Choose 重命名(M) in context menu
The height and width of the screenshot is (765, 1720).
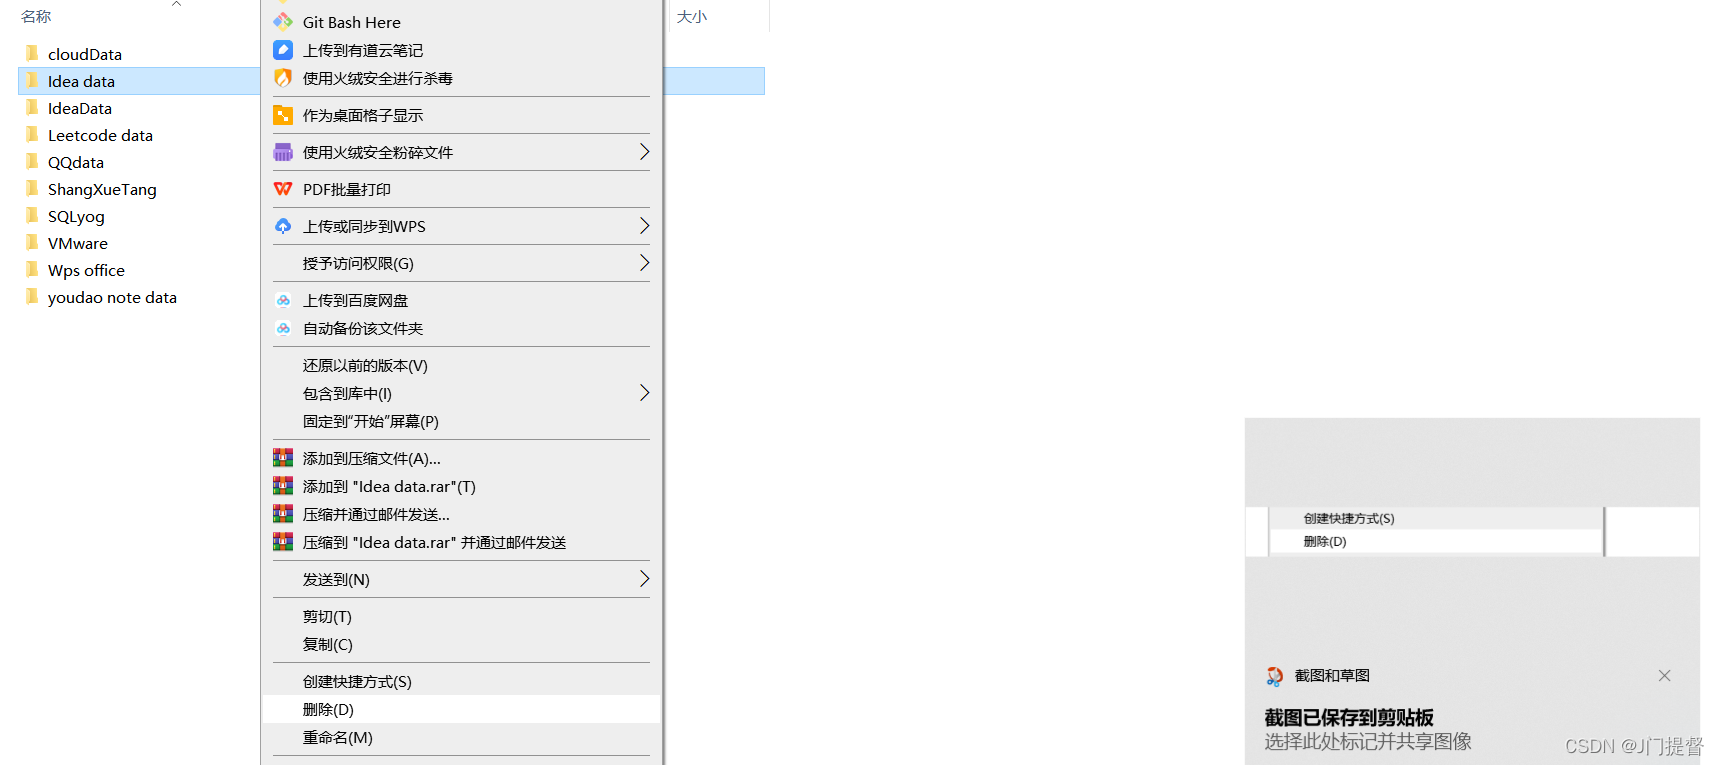point(461,737)
